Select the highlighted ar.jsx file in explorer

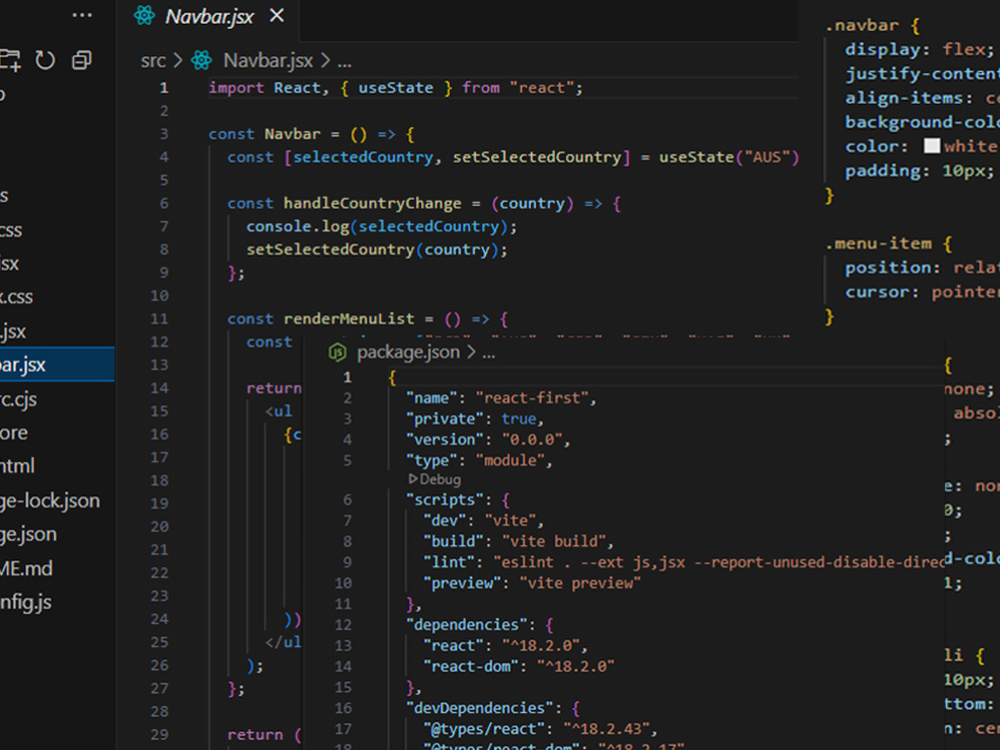click(x=57, y=365)
